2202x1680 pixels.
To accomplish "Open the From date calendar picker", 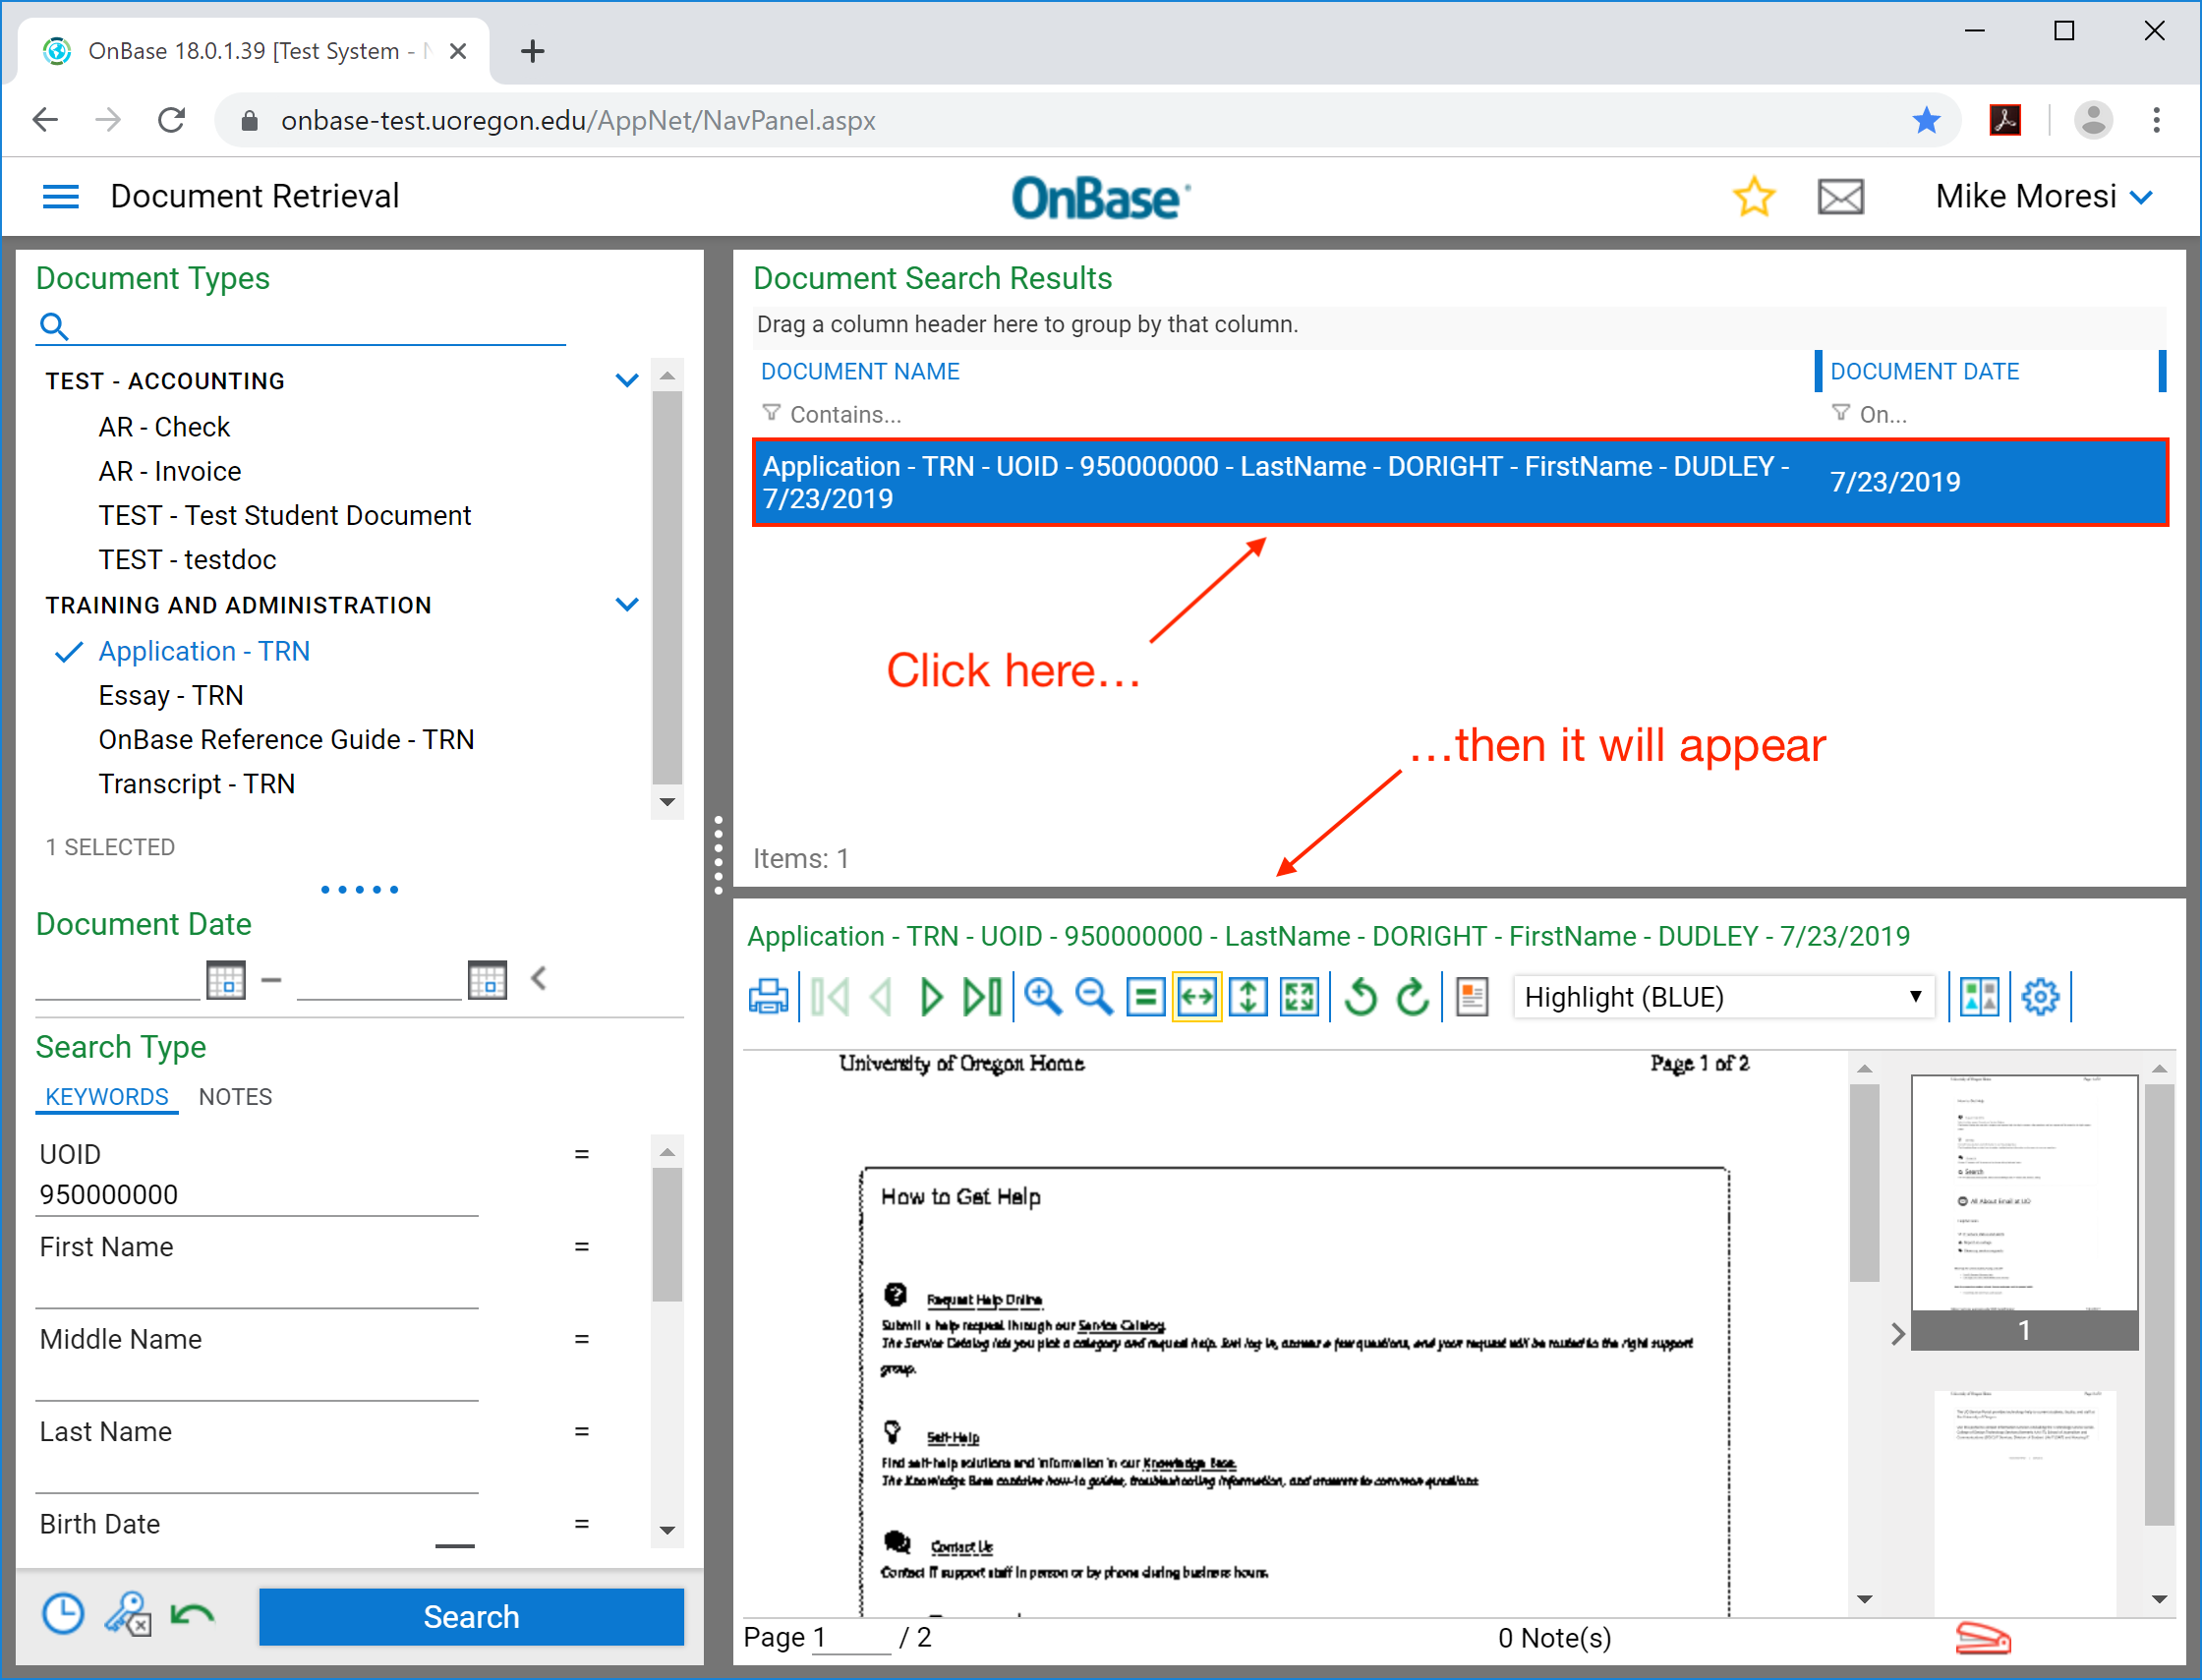I will click(226, 979).
